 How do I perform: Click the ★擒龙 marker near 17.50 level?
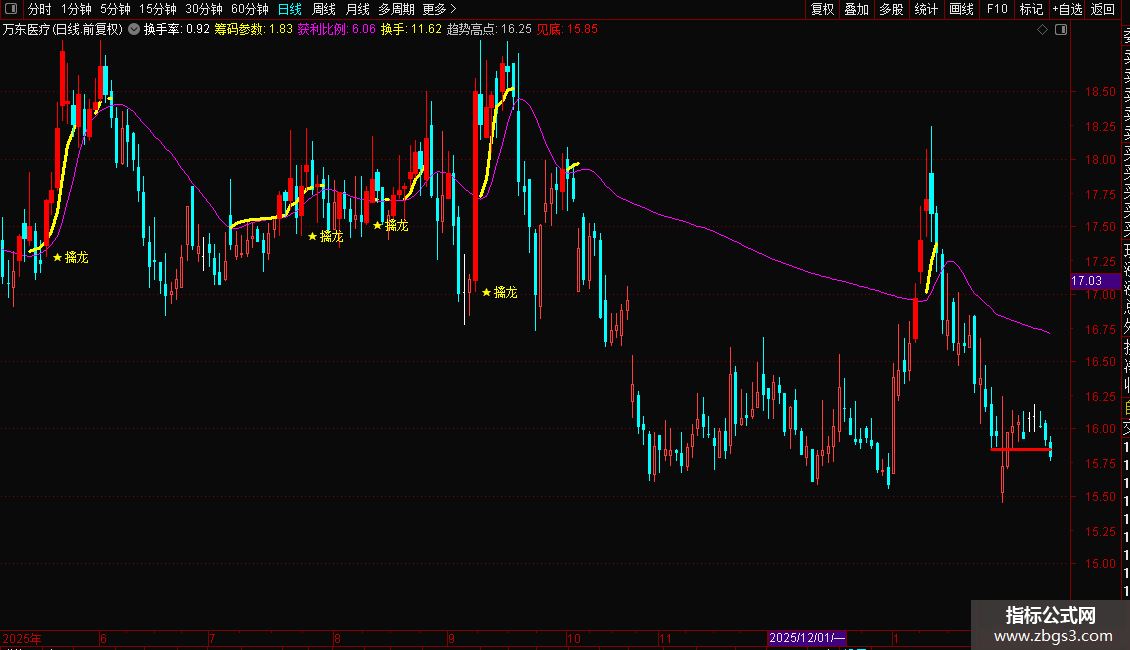(391, 226)
